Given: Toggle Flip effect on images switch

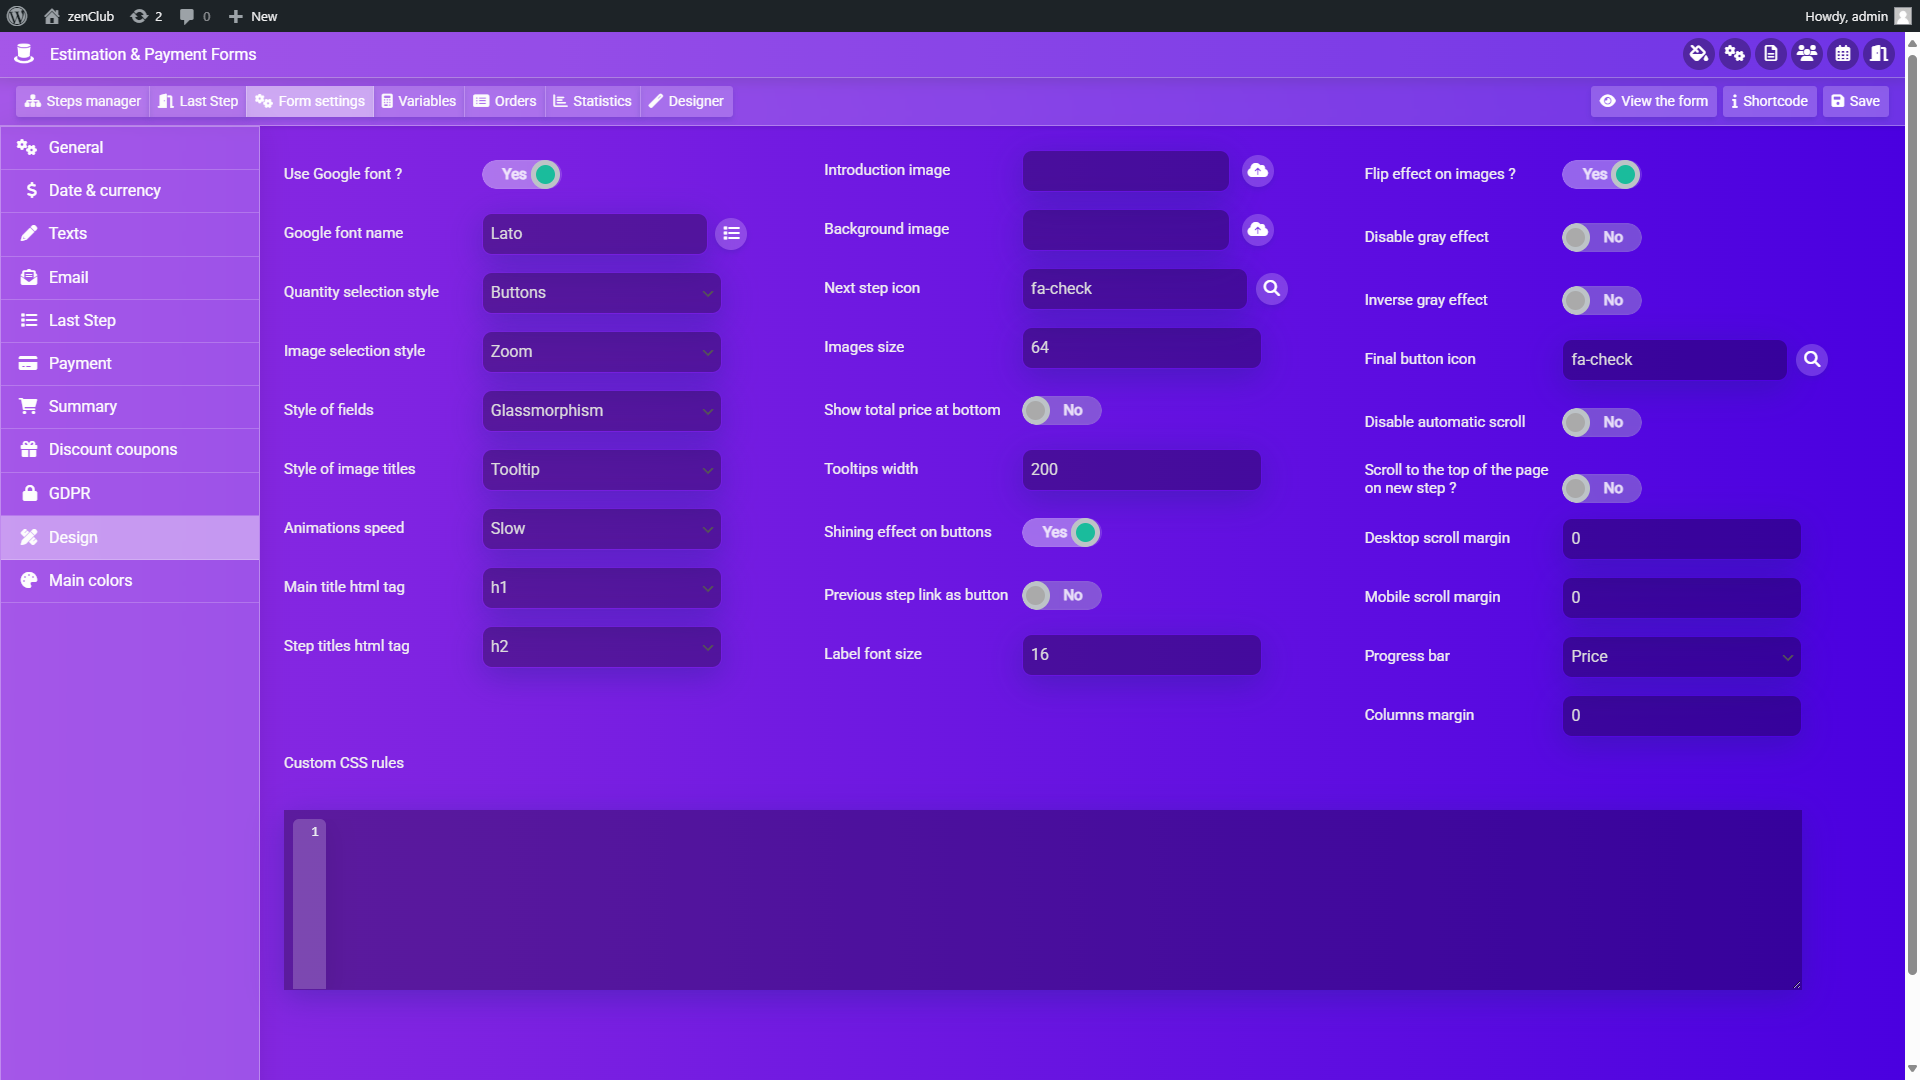Looking at the screenshot, I should 1601,174.
